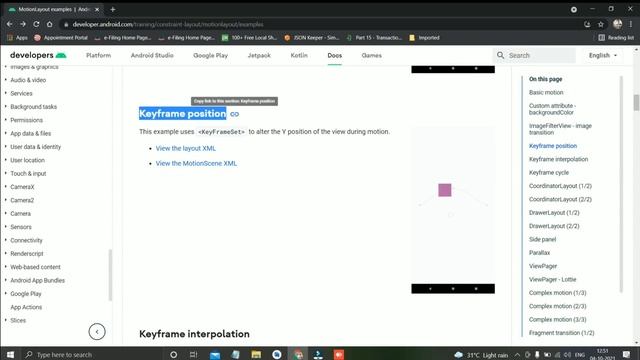Jump to Keyframe cycle section
The height and width of the screenshot is (360, 640).
[x=549, y=173]
